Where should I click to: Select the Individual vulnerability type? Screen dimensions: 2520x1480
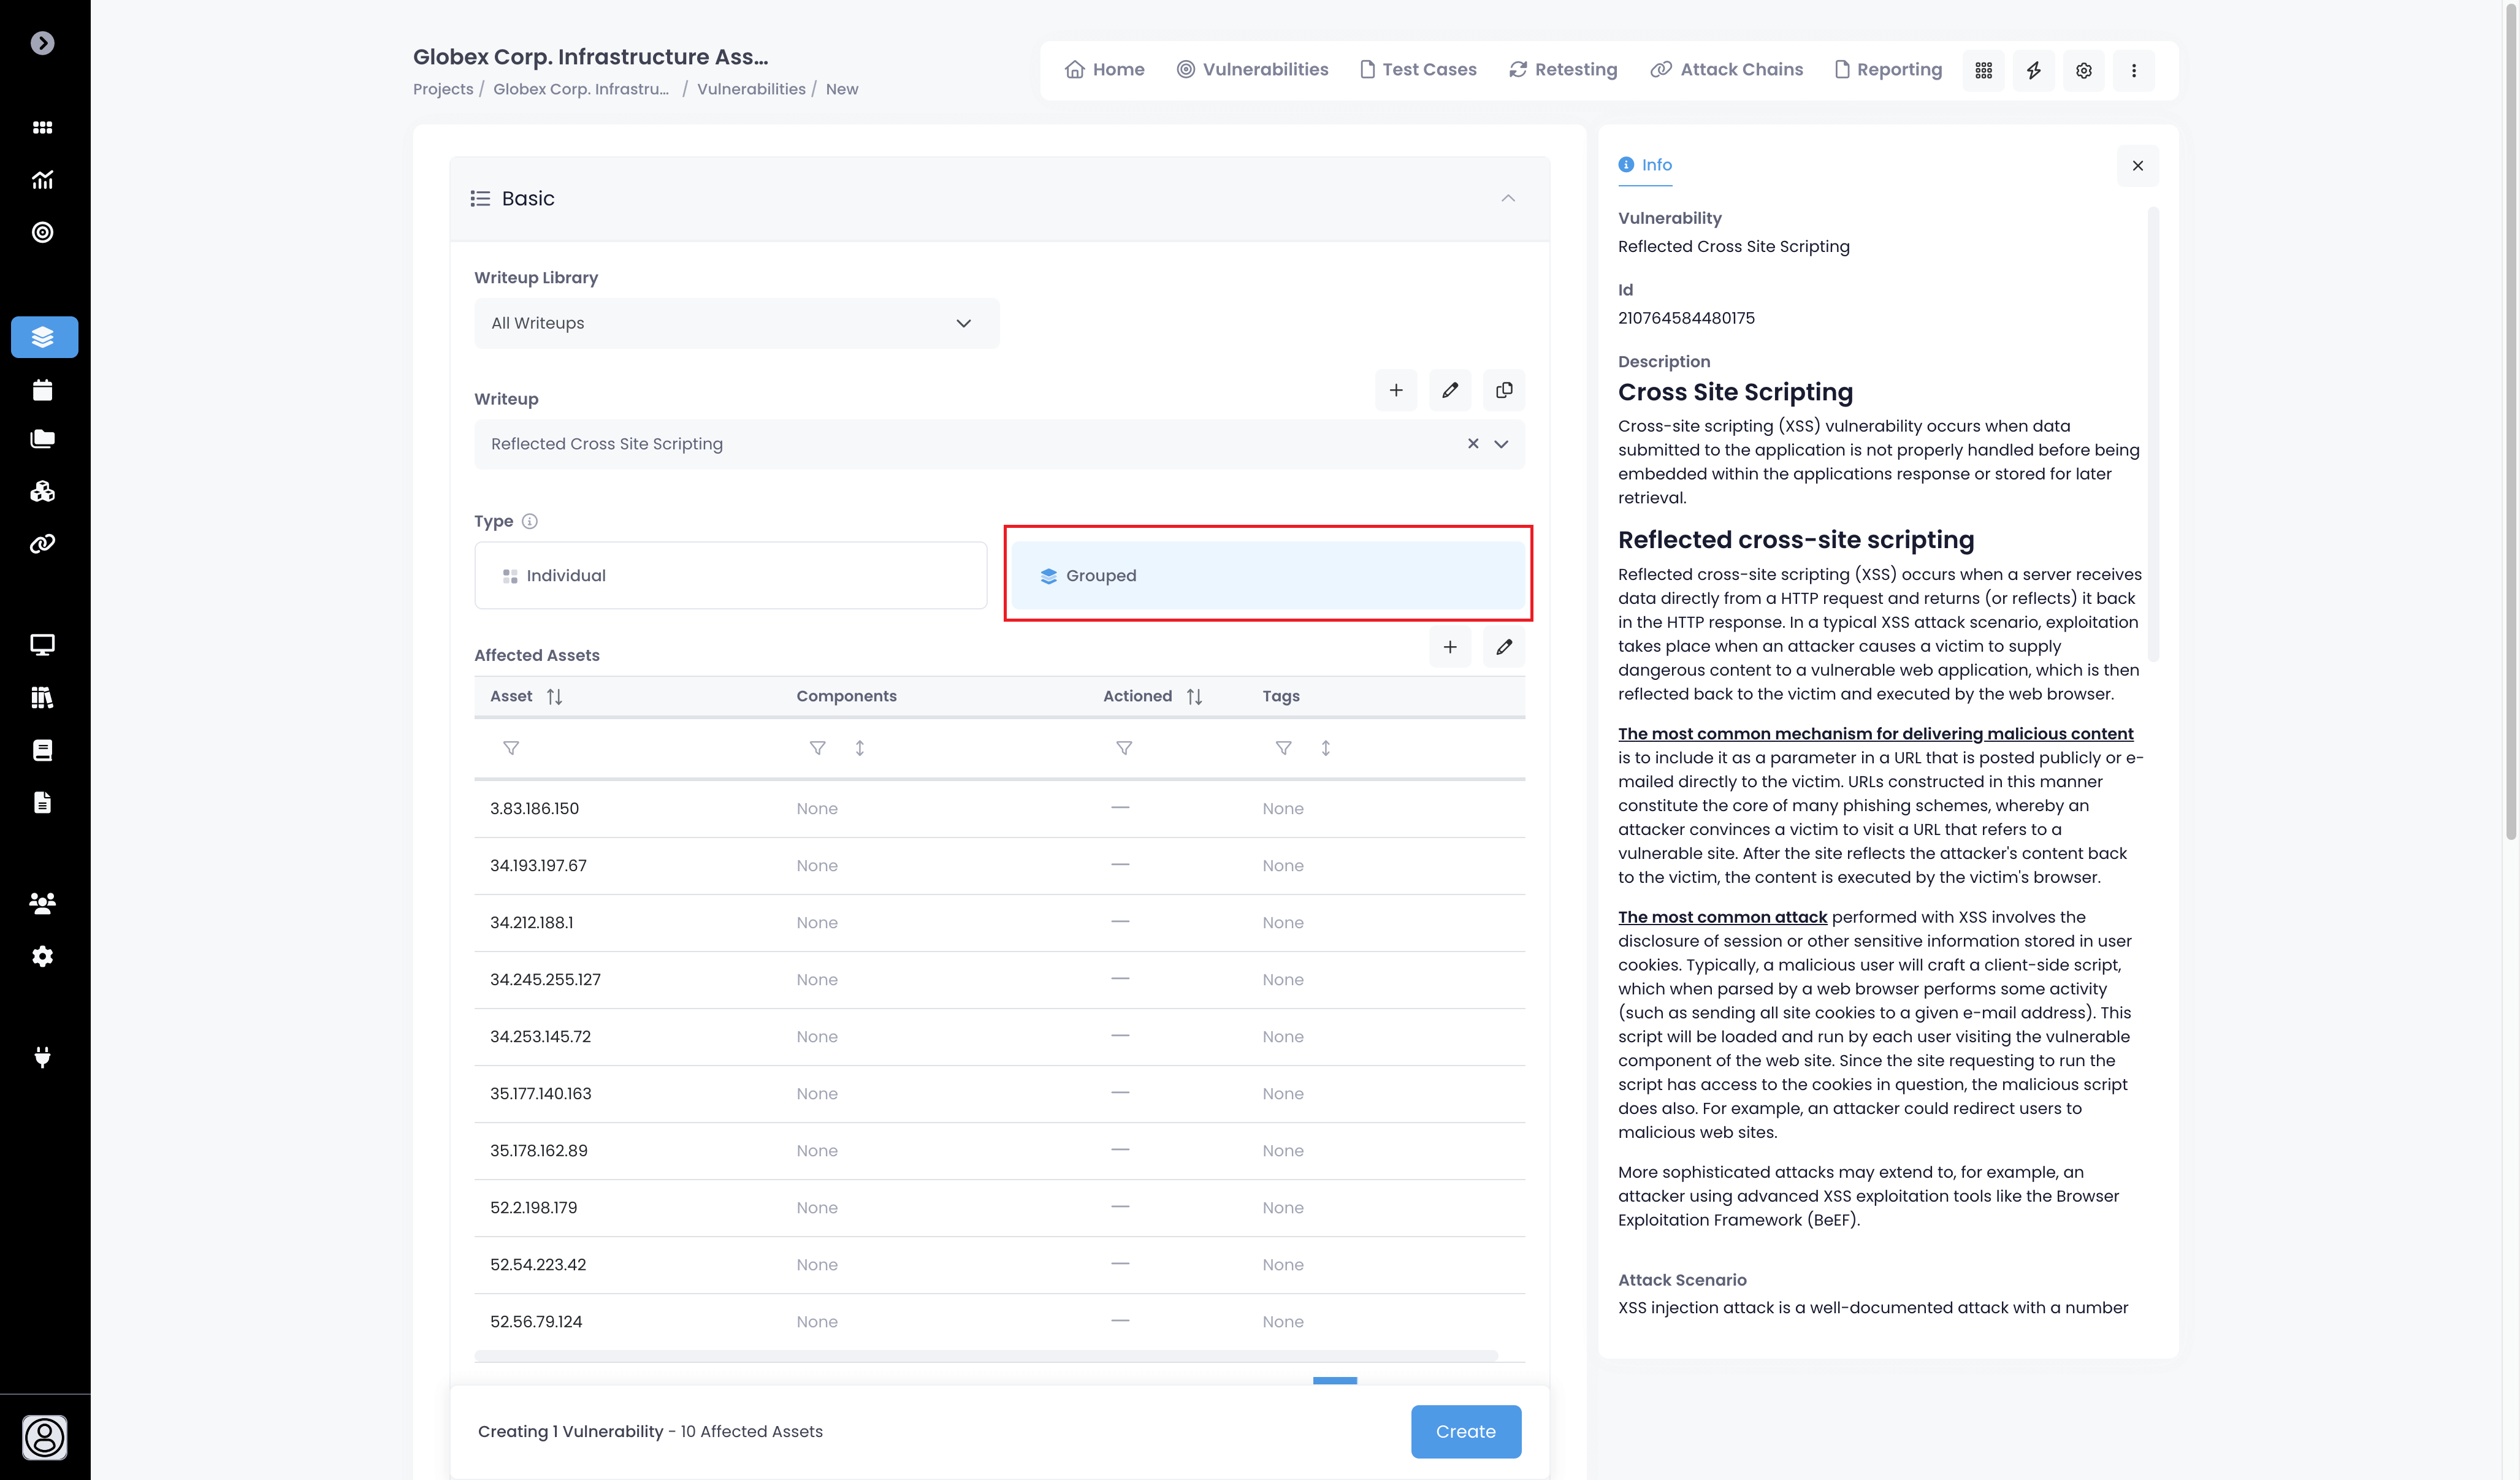pyautogui.click(x=730, y=575)
